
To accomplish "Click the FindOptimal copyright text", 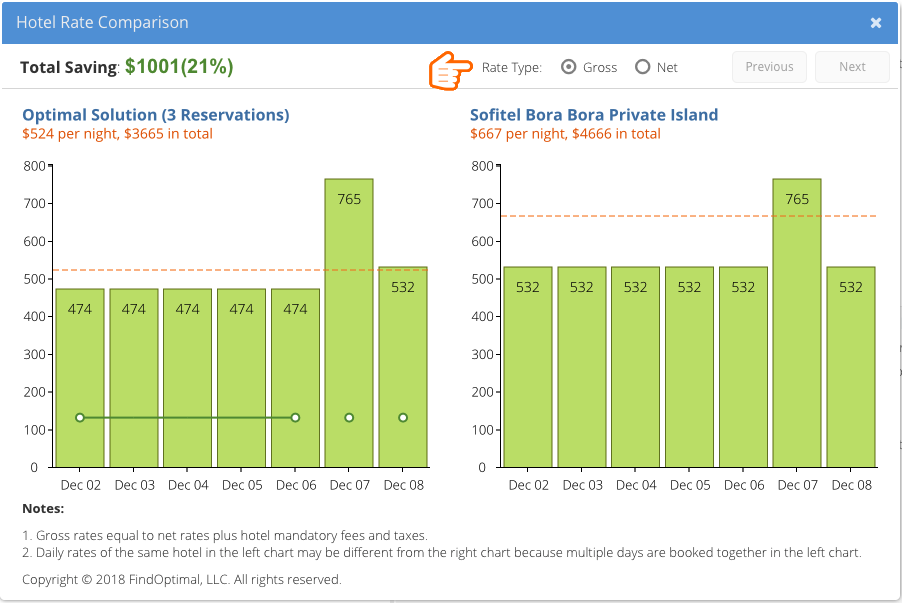I will click(x=182, y=579).
